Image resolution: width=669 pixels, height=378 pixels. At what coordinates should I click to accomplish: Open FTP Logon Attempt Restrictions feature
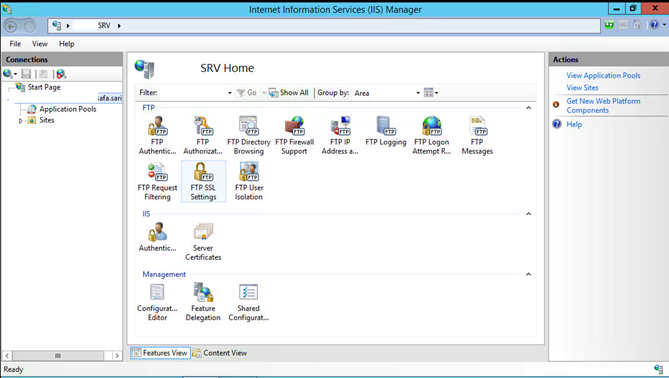click(431, 135)
